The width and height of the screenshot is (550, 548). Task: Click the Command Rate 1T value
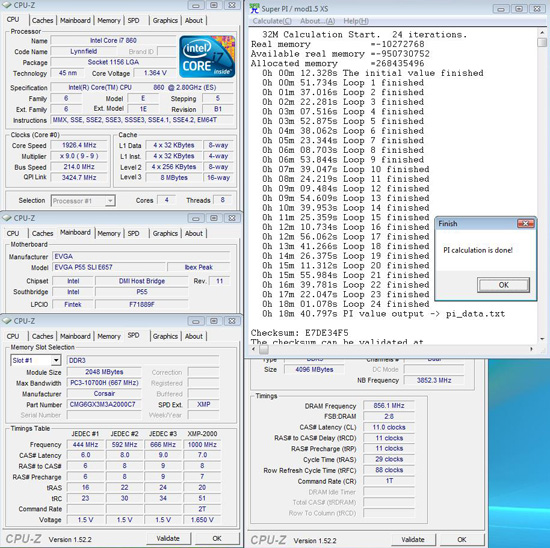pos(389,481)
